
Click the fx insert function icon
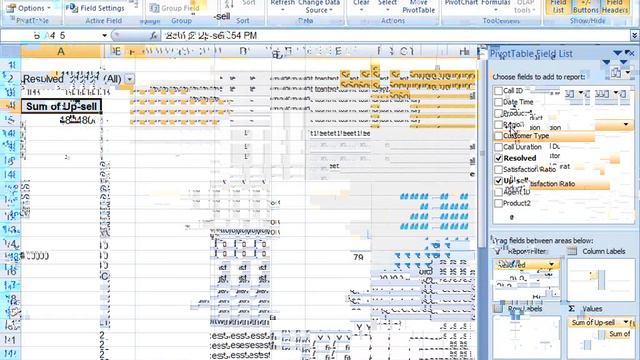point(153,36)
